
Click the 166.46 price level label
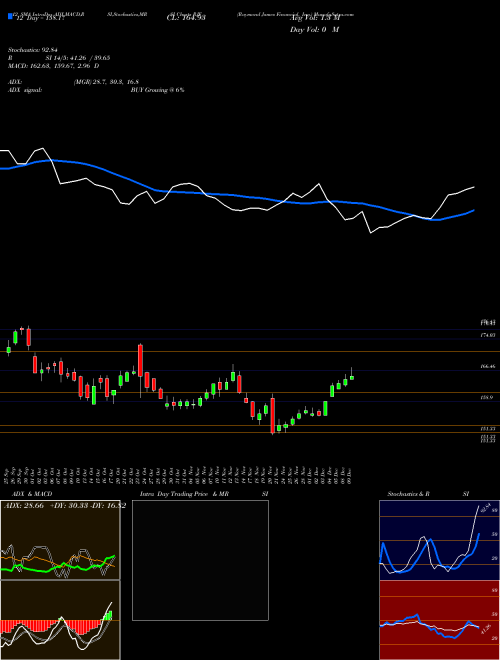click(x=487, y=367)
